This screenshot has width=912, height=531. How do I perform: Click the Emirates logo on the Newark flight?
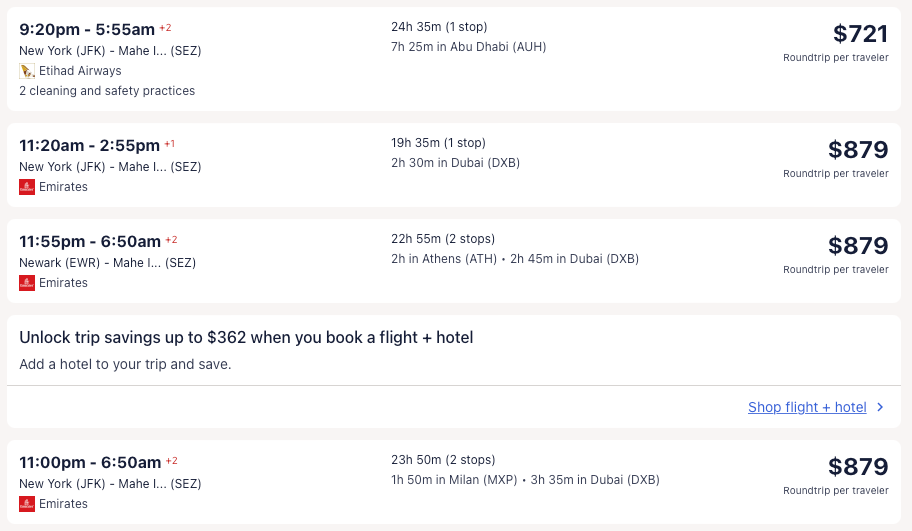point(27,283)
